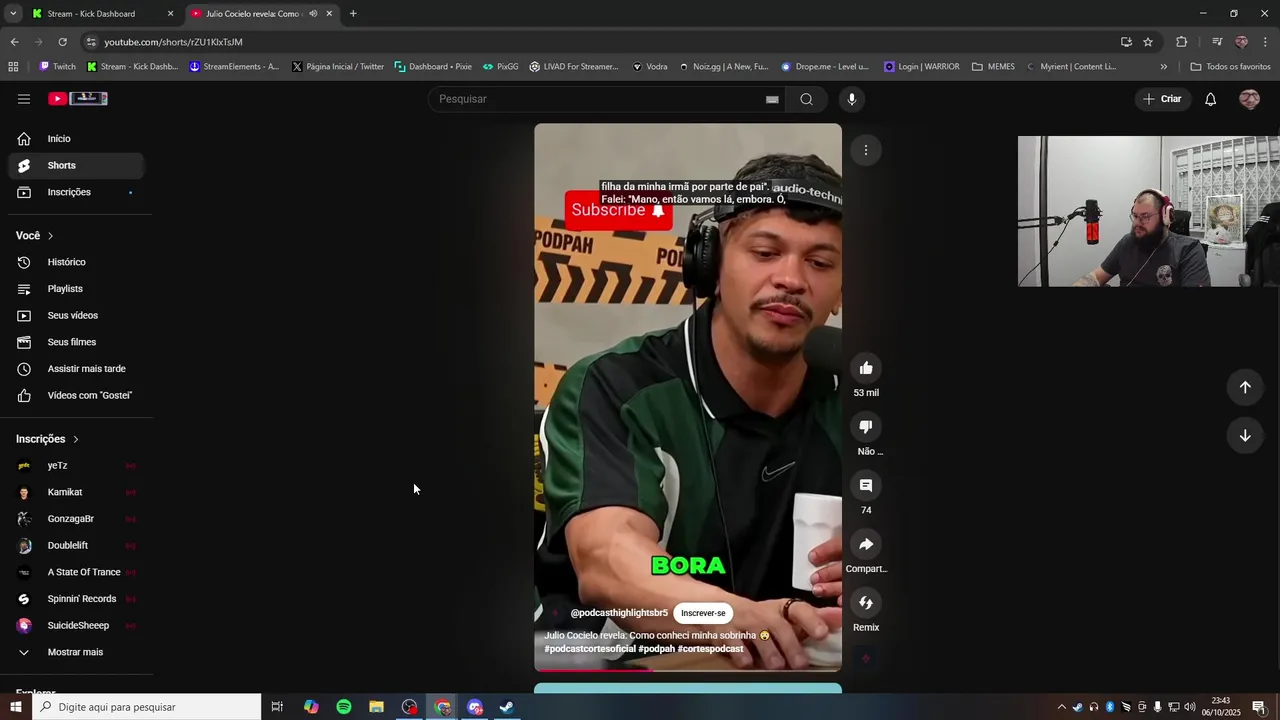Viewport: 1280px width, 720px height.
Task: Open Assistir mais tarde
Action: point(76,369)
